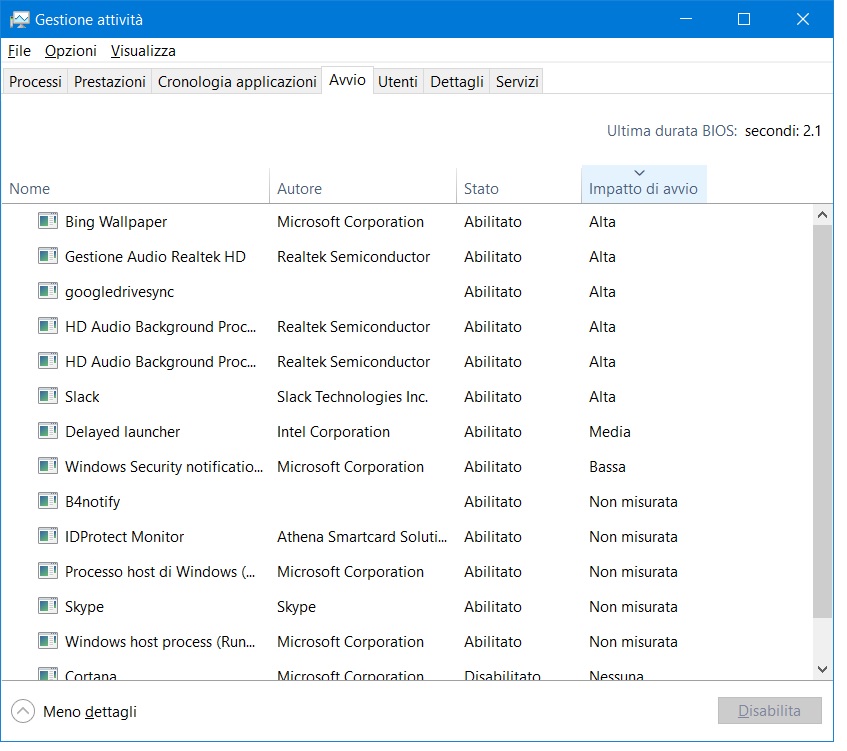847x751 pixels.
Task: Click the Ultima durata BIOS label
Action: point(671,131)
